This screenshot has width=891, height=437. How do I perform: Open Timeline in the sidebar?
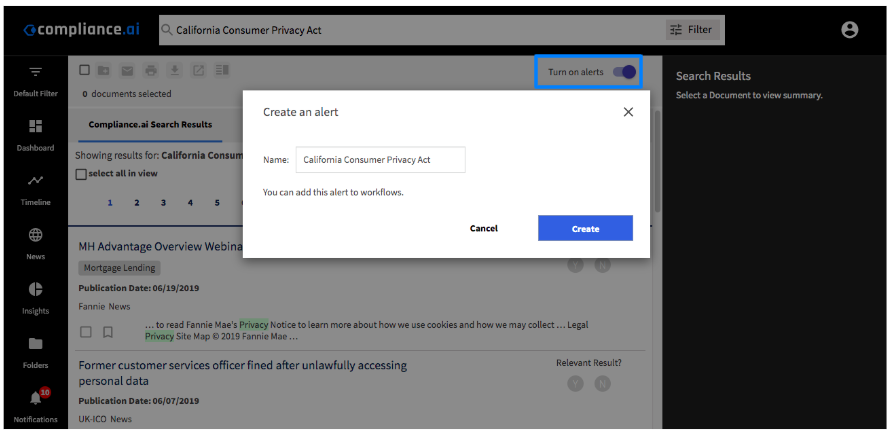(36, 190)
